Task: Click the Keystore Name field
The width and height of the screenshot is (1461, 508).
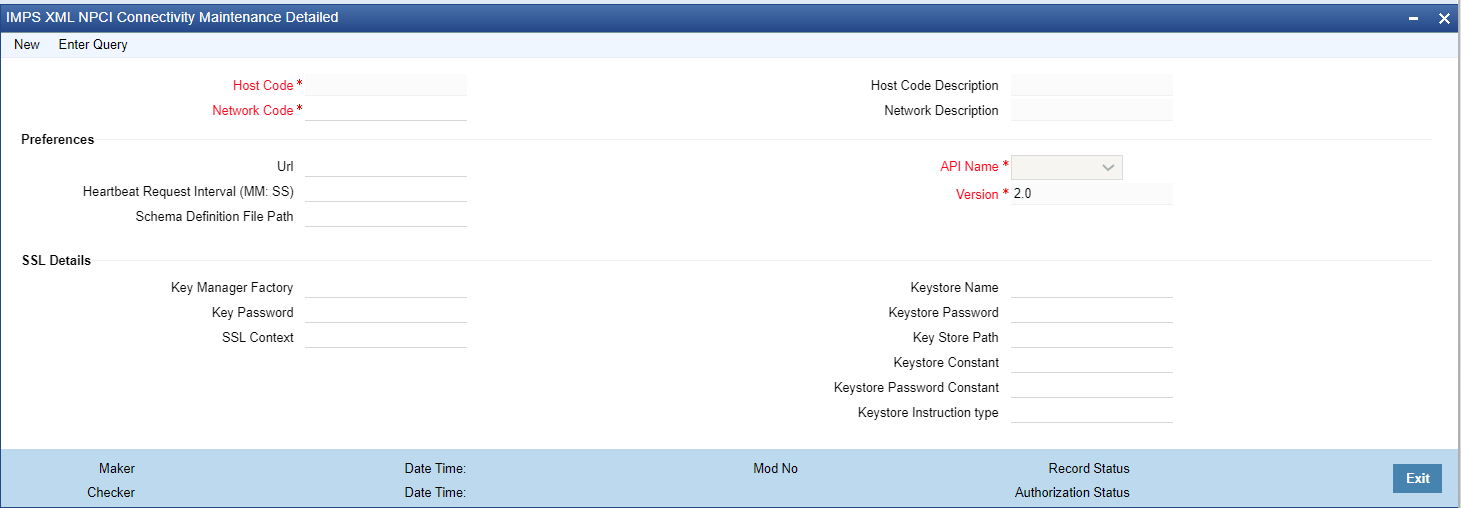Action: (x=1092, y=287)
